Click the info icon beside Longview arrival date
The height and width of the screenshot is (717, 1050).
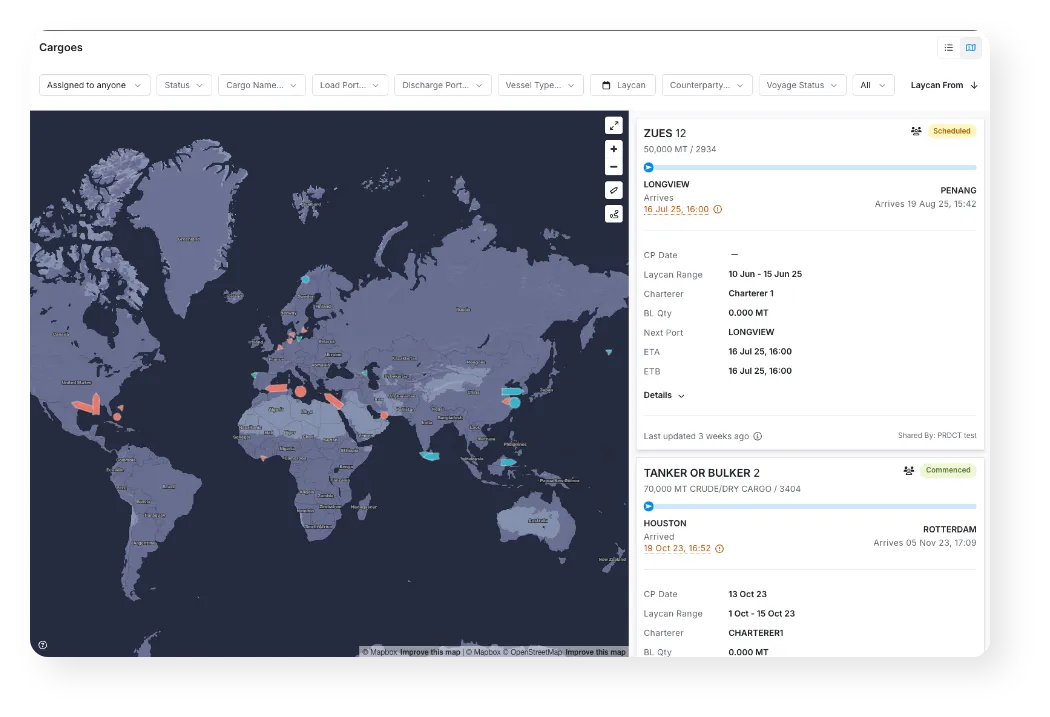coord(718,210)
